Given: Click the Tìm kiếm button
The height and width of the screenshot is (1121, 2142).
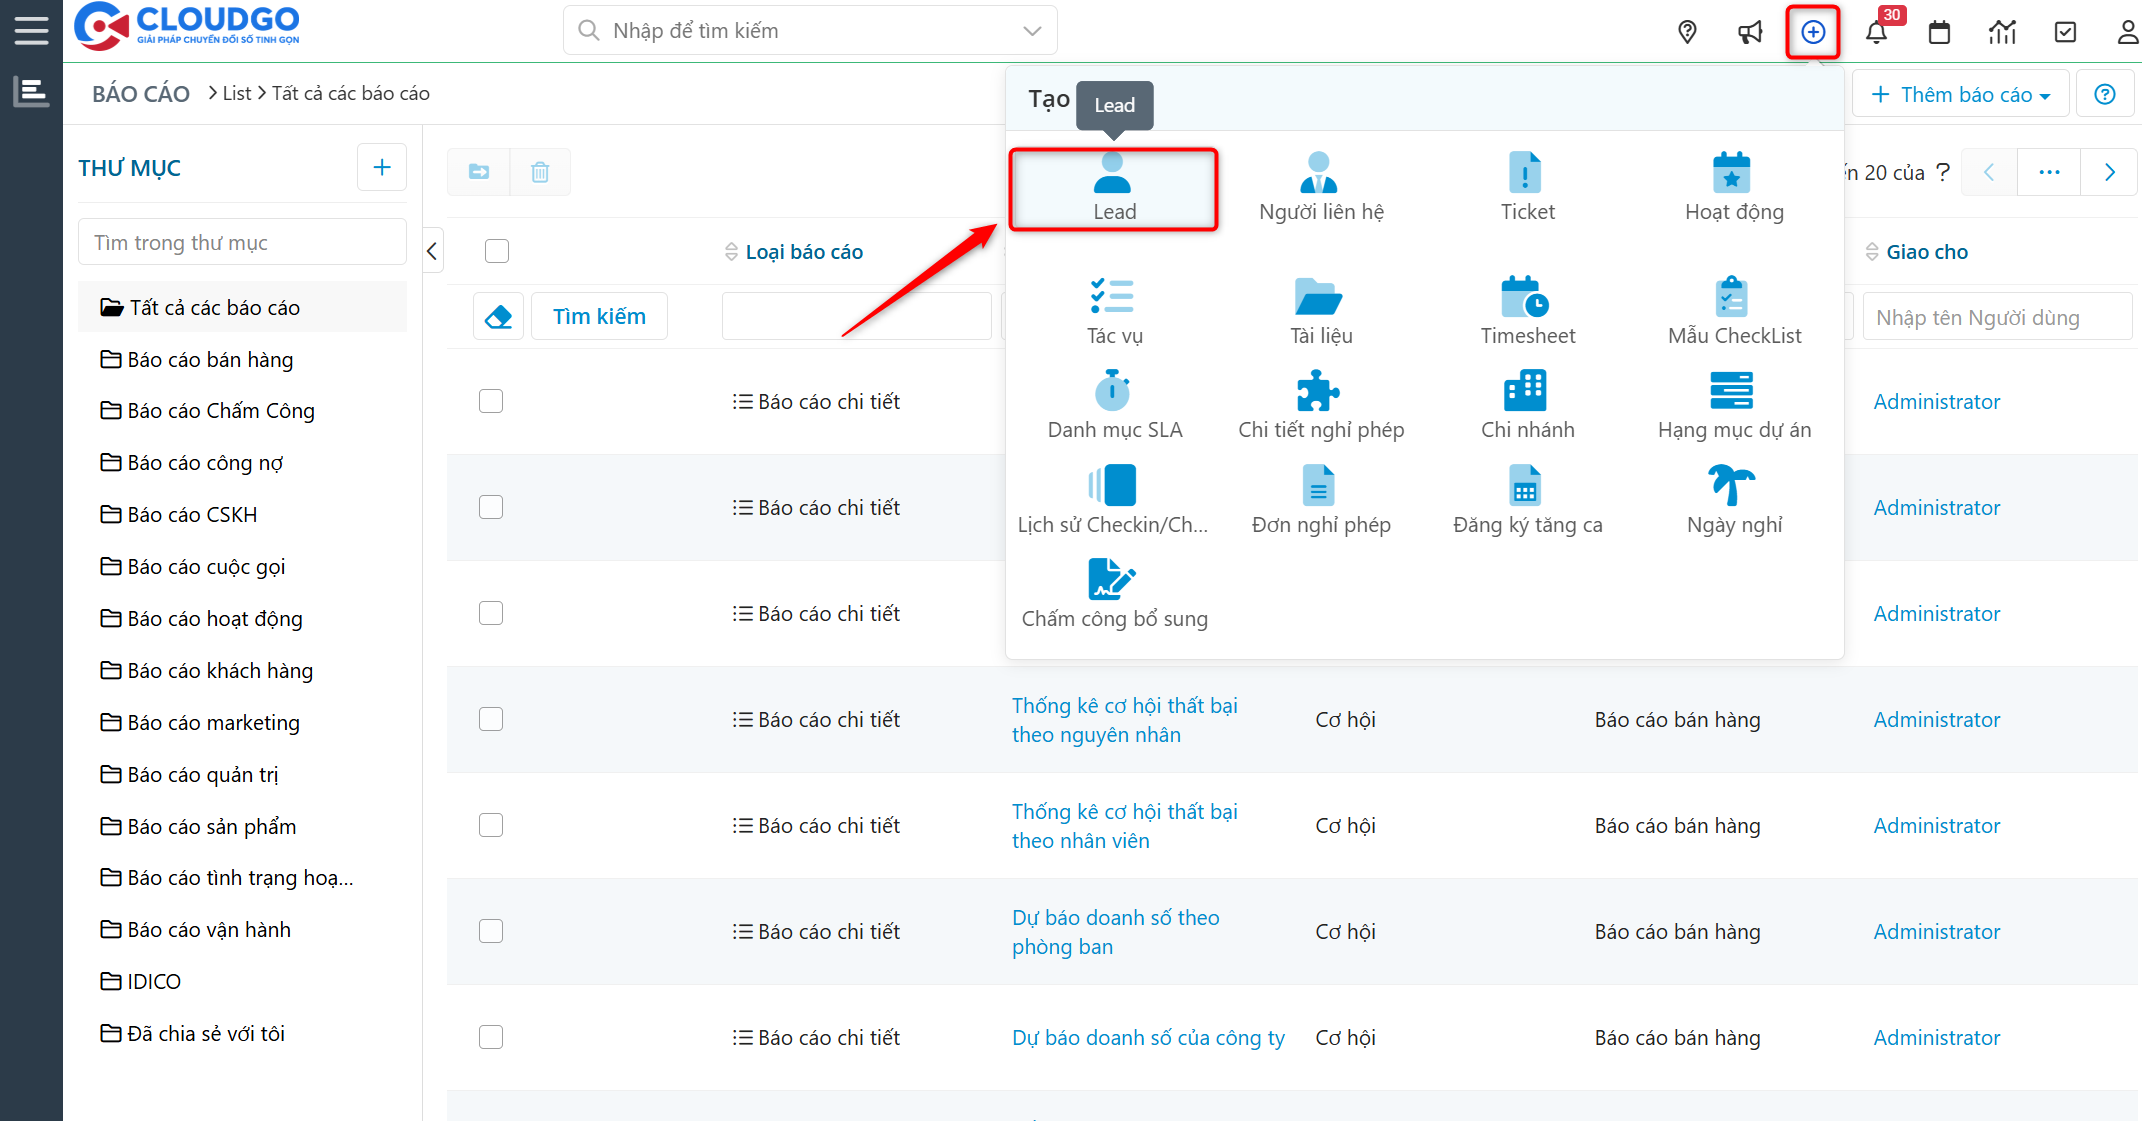Looking at the screenshot, I should [x=599, y=317].
